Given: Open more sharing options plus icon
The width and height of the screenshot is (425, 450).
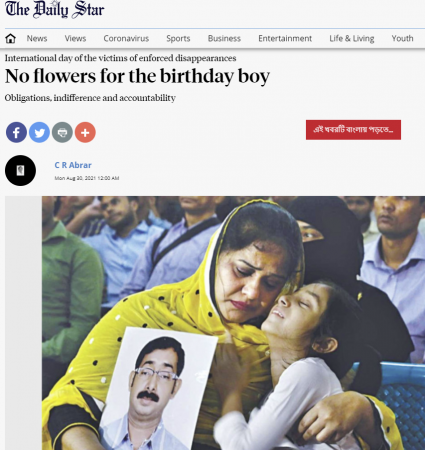Looking at the screenshot, I should coord(85,132).
